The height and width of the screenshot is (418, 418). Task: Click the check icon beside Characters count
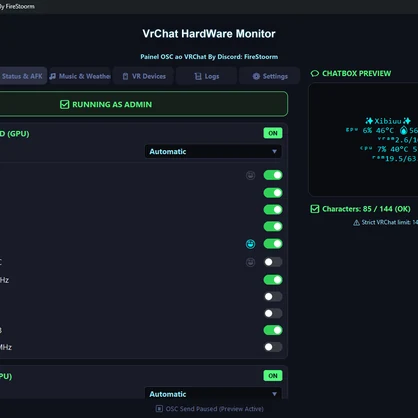click(x=315, y=209)
